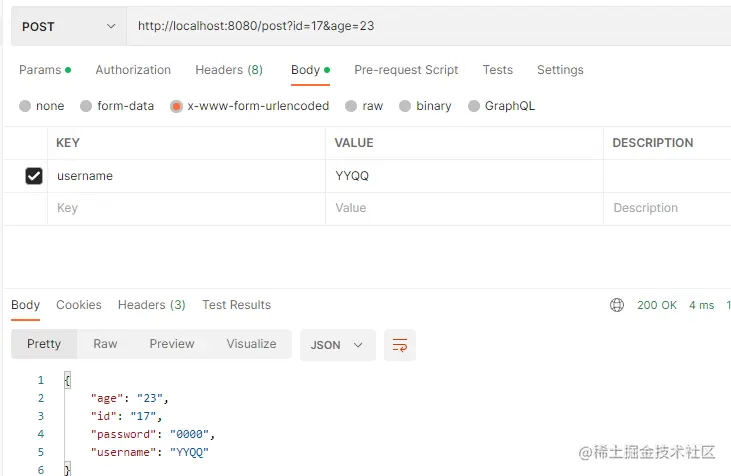The width and height of the screenshot is (731, 476).
Task: Select the GraphQL radio option
Action: 474,106
